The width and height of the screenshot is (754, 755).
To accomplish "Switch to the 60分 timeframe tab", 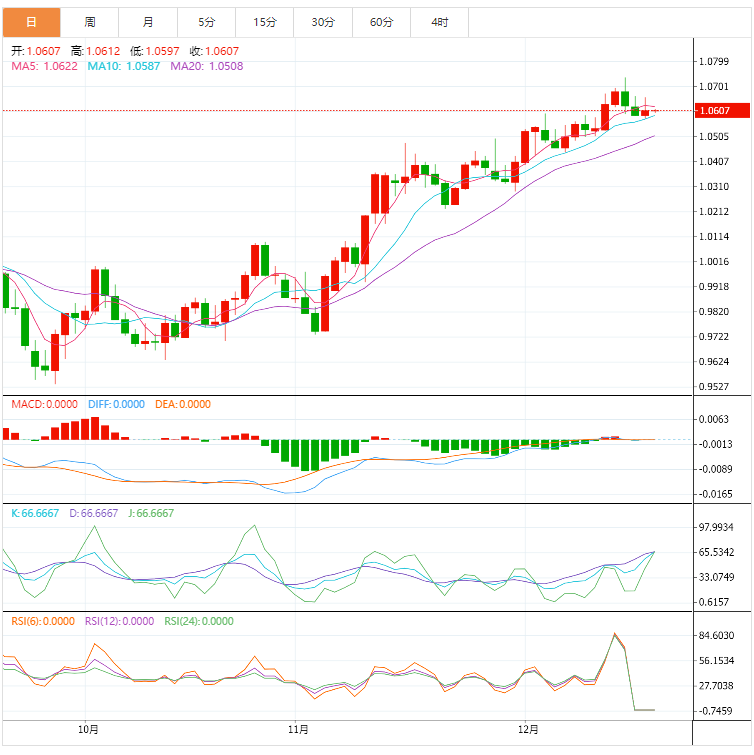I will [381, 22].
